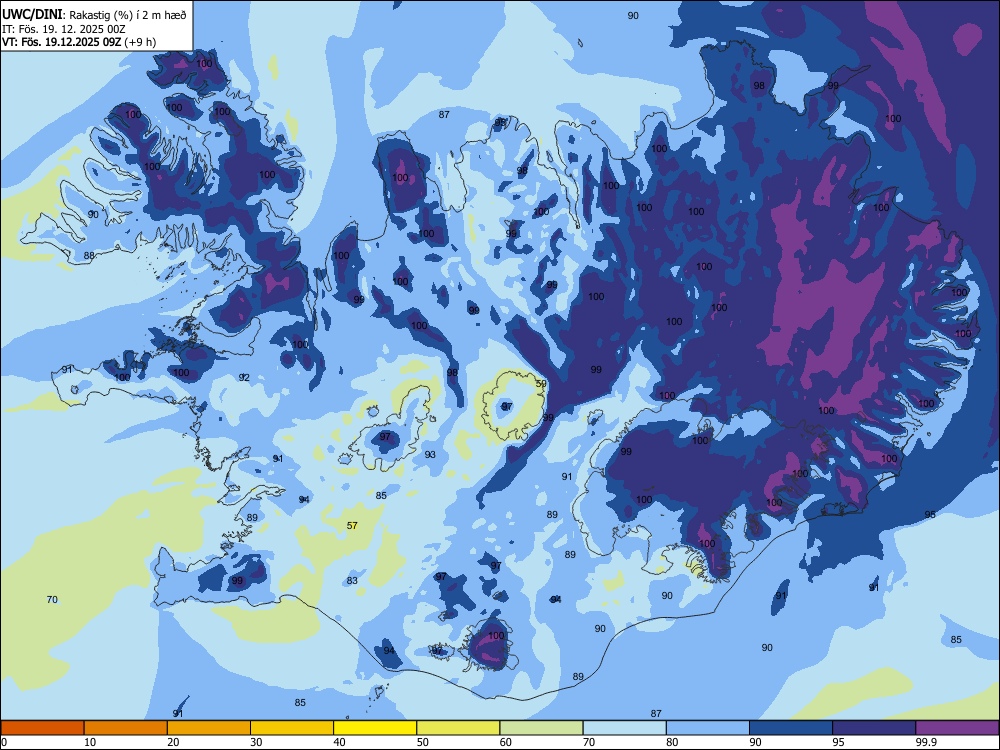Click the 'IT: Fös. 19. 12. 2025 00Z' line
This screenshot has width=1000, height=750.
64,29
